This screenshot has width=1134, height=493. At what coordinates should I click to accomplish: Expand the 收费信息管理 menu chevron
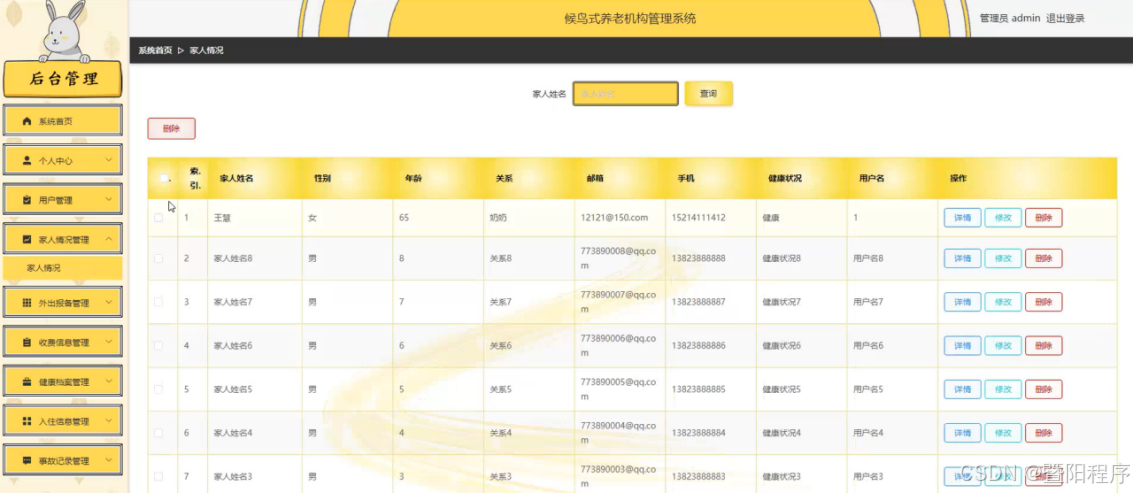109,342
